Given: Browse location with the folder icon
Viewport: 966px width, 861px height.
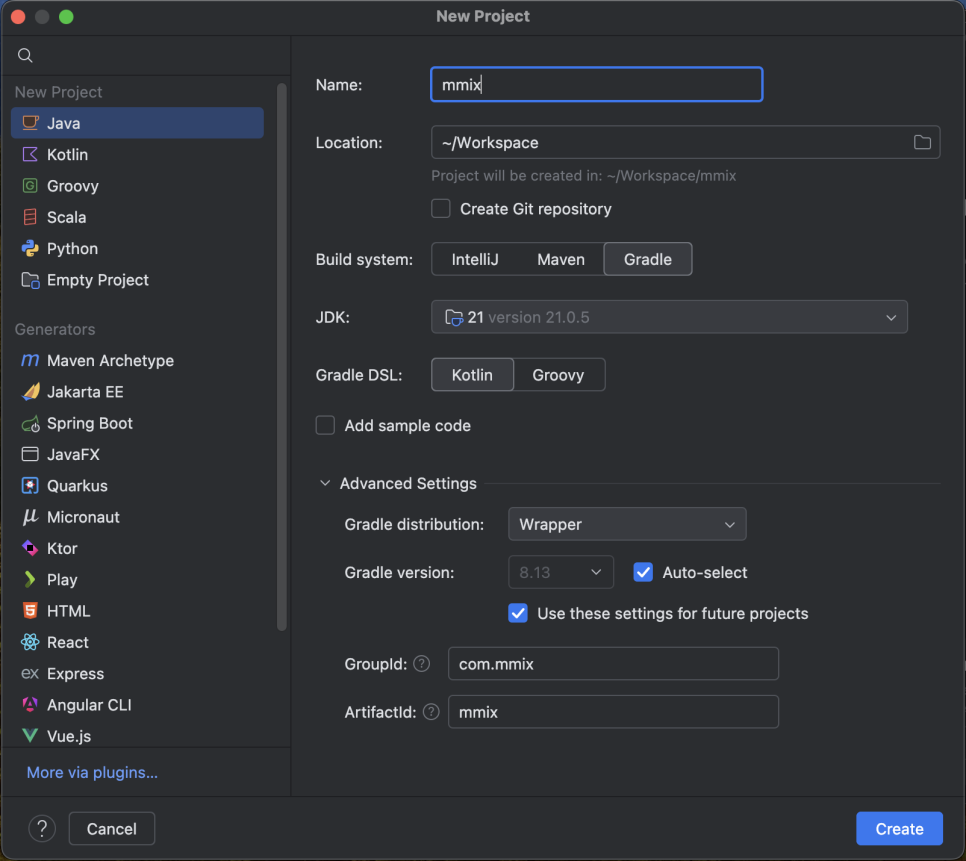Looking at the screenshot, I should coord(922,142).
